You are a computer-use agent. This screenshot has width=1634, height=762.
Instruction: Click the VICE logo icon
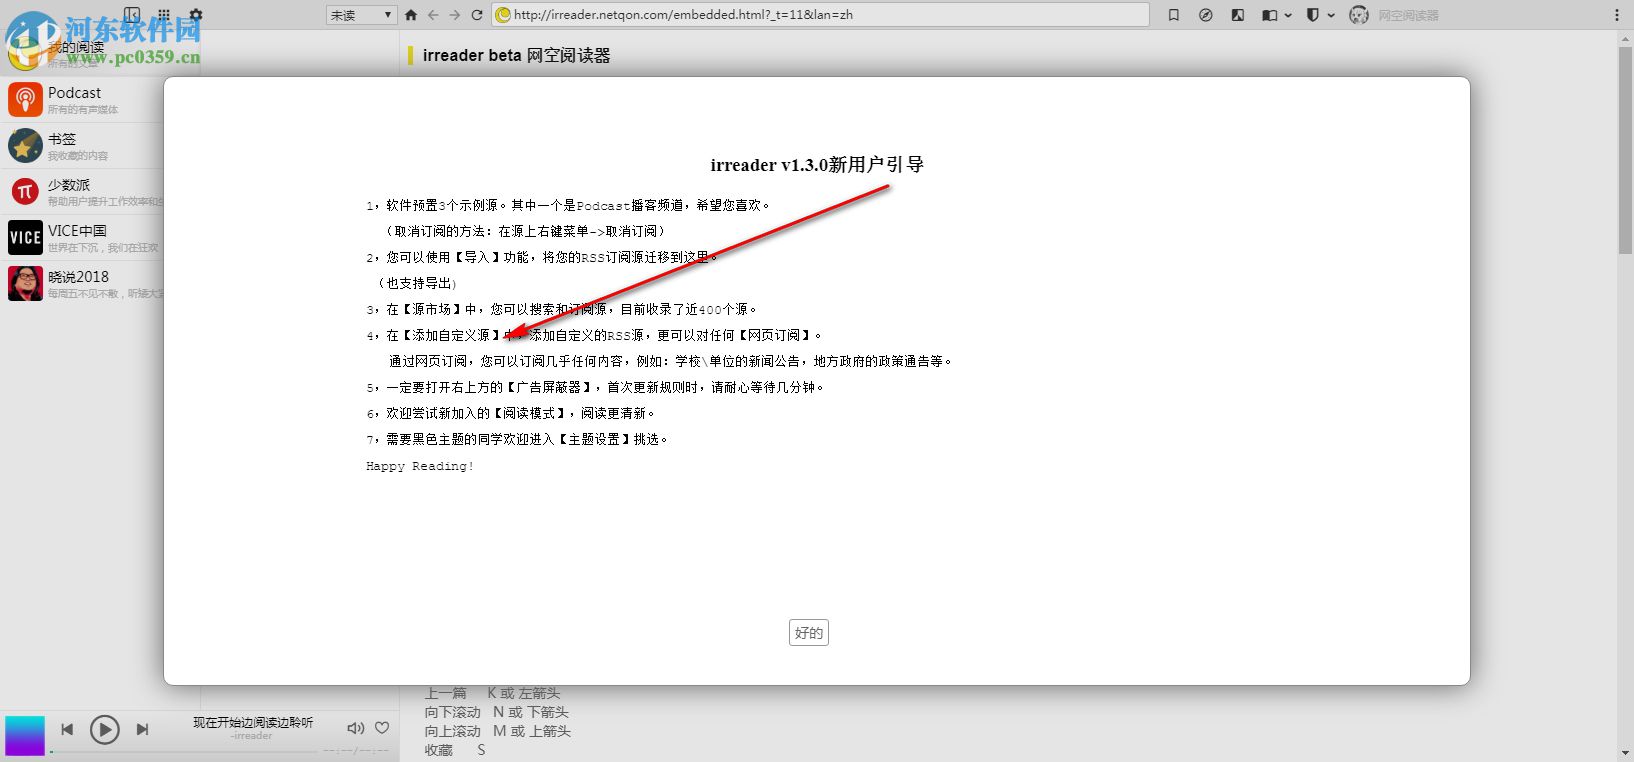point(25,238)
